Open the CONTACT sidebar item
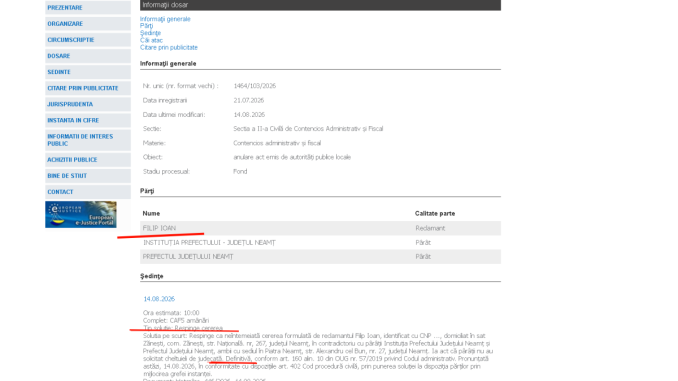Image resolution: width=678 pixels, height=381 pixels. coord(88,192)
